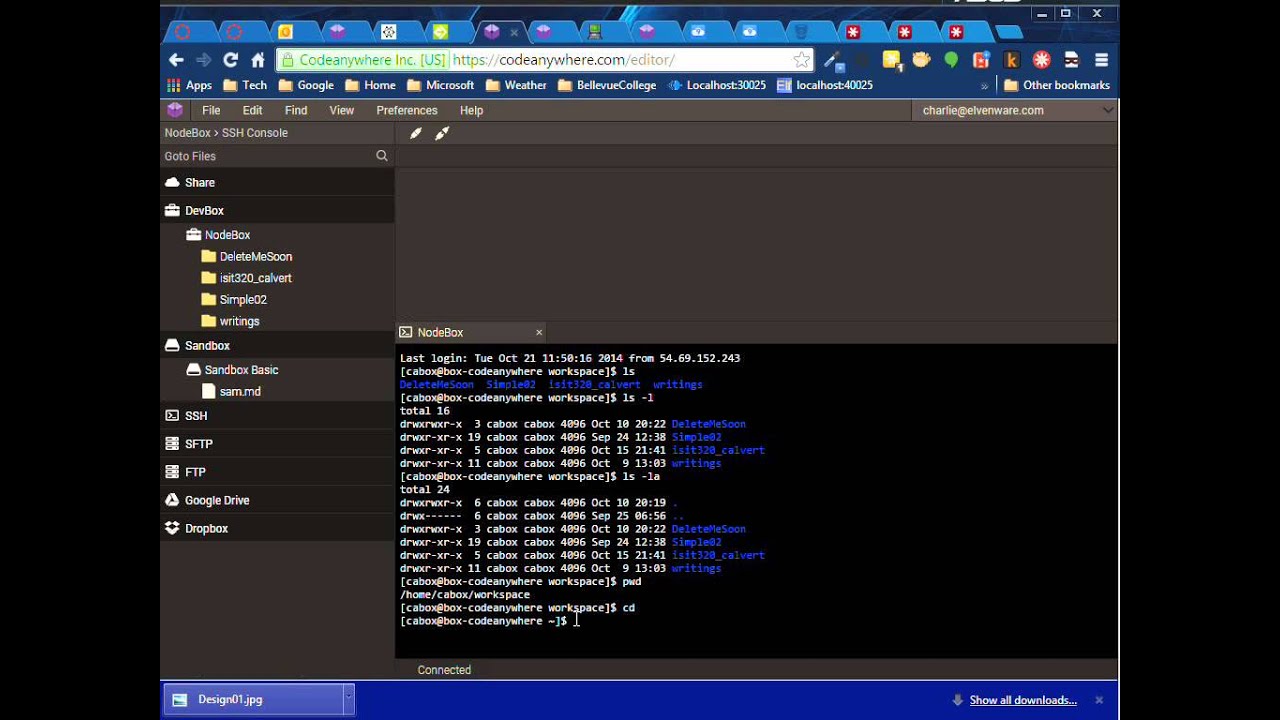This screenshot has width=1280, height=720.
Task: Open the View menu
Action: 342,110
